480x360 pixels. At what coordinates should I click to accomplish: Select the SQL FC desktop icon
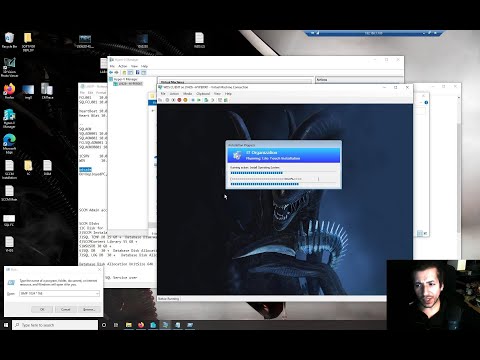click(x=9, y=220)
